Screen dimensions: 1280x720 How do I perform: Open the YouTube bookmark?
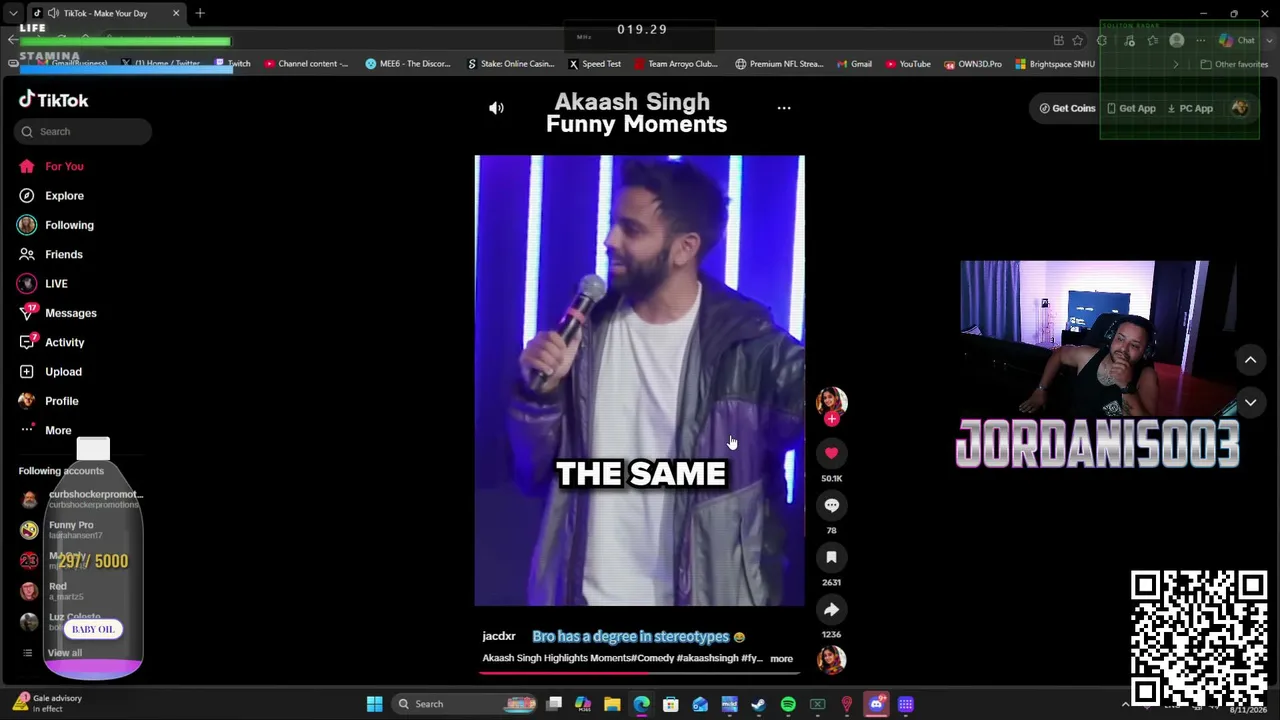(908, 64)
